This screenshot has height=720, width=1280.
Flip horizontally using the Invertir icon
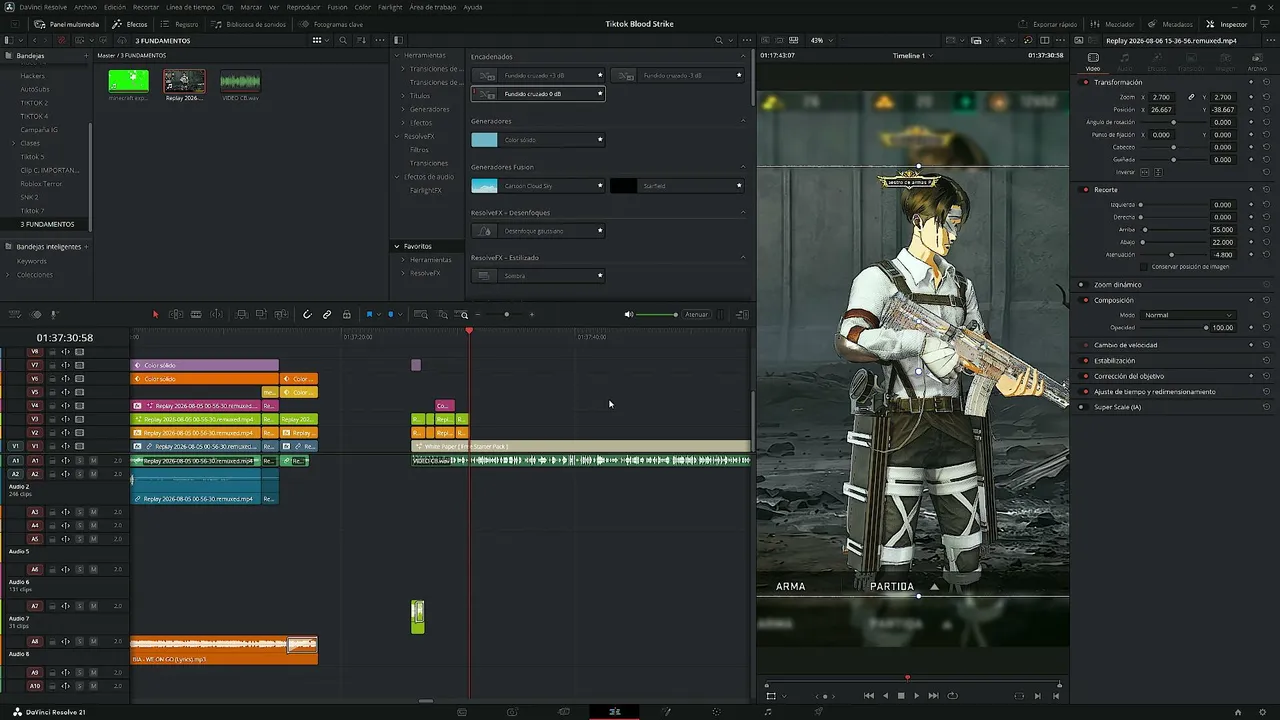pos(1145,172)
